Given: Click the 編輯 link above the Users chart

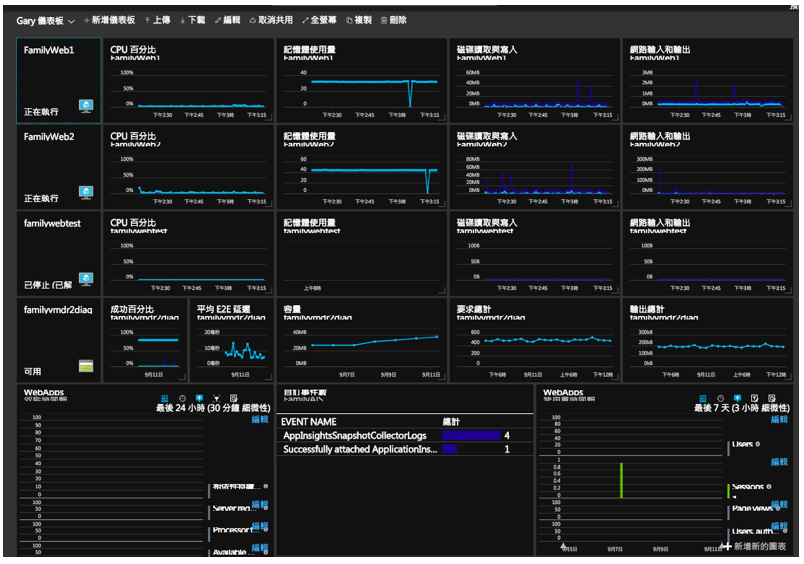Looking at the screenshot, I should [x=779, y=419].
